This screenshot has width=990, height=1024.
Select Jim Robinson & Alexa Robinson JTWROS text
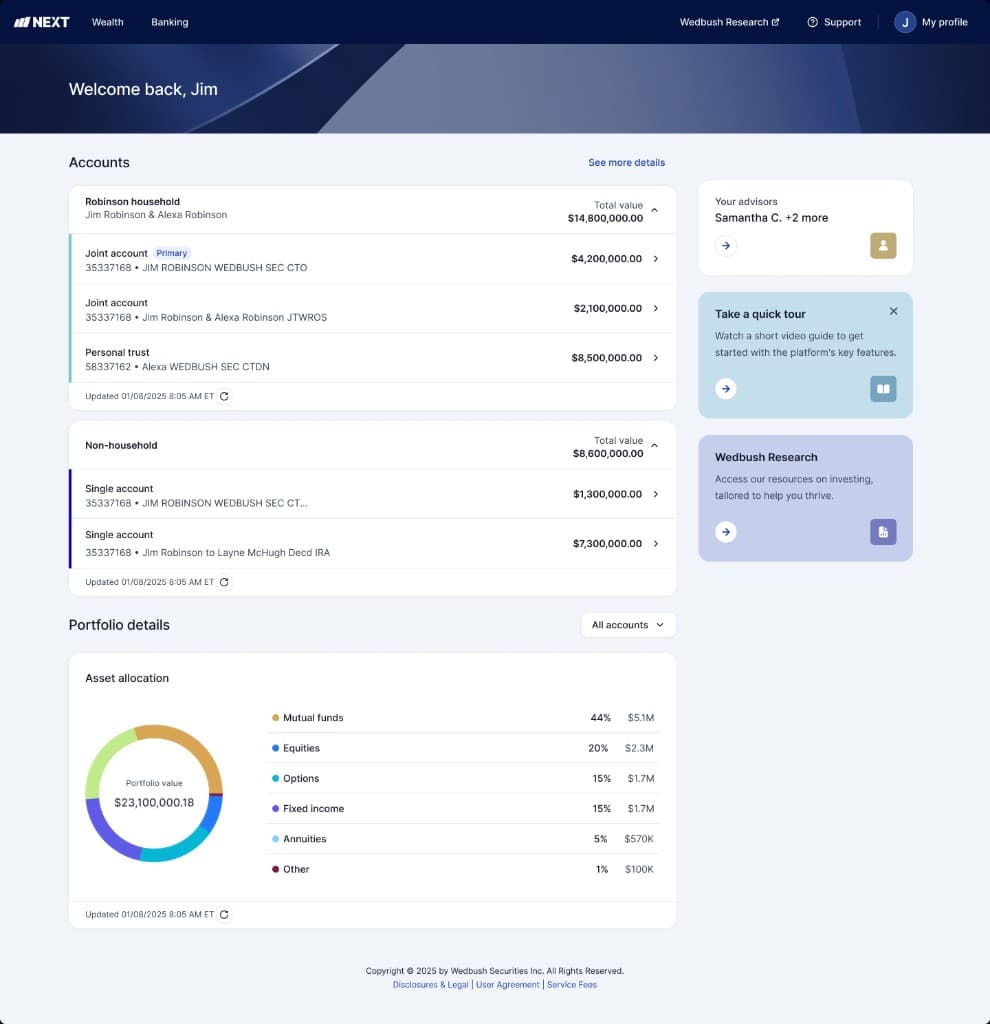[x=234, y=317]
